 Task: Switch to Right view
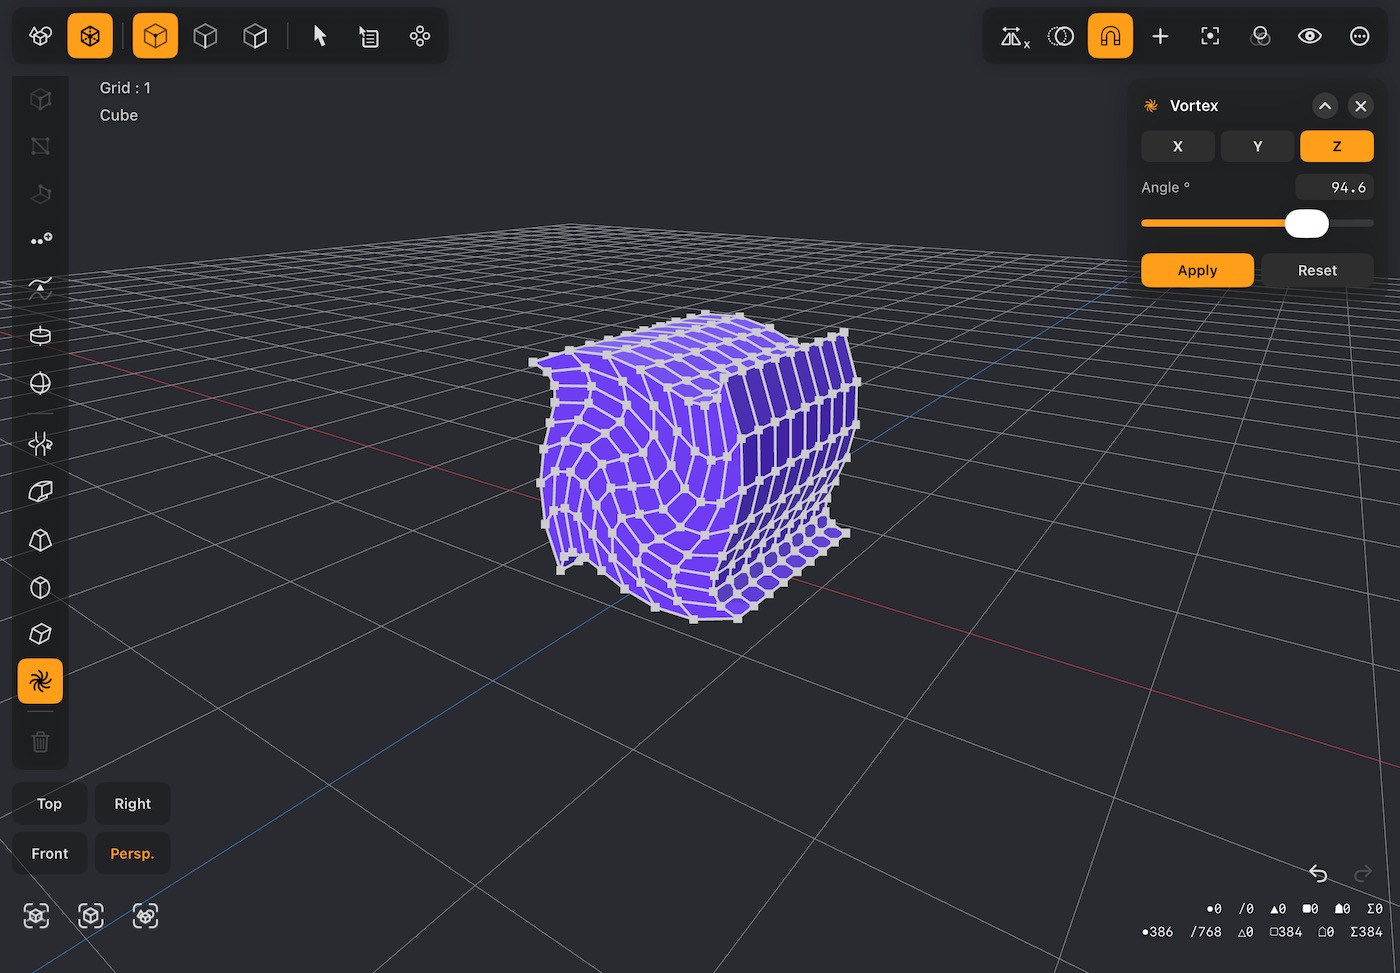[132, 804]
